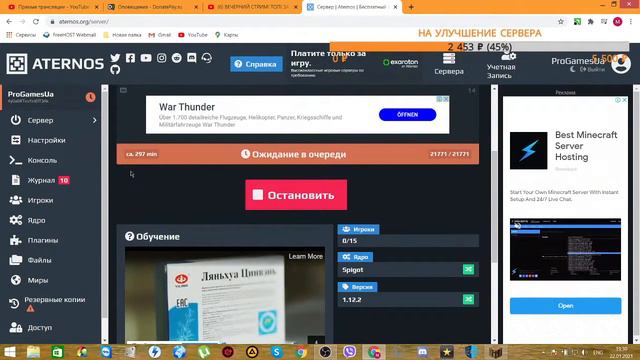This screenshot has height=360, width=640.
Task: Open the YouTube bookmark
Action: (x=193, y=35)
